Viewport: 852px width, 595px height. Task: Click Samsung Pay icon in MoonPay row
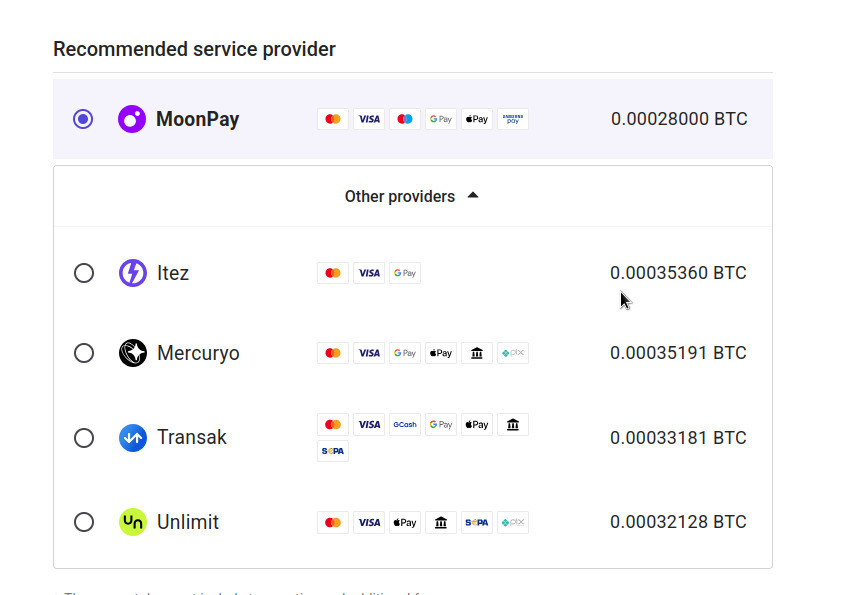[512, 119]
